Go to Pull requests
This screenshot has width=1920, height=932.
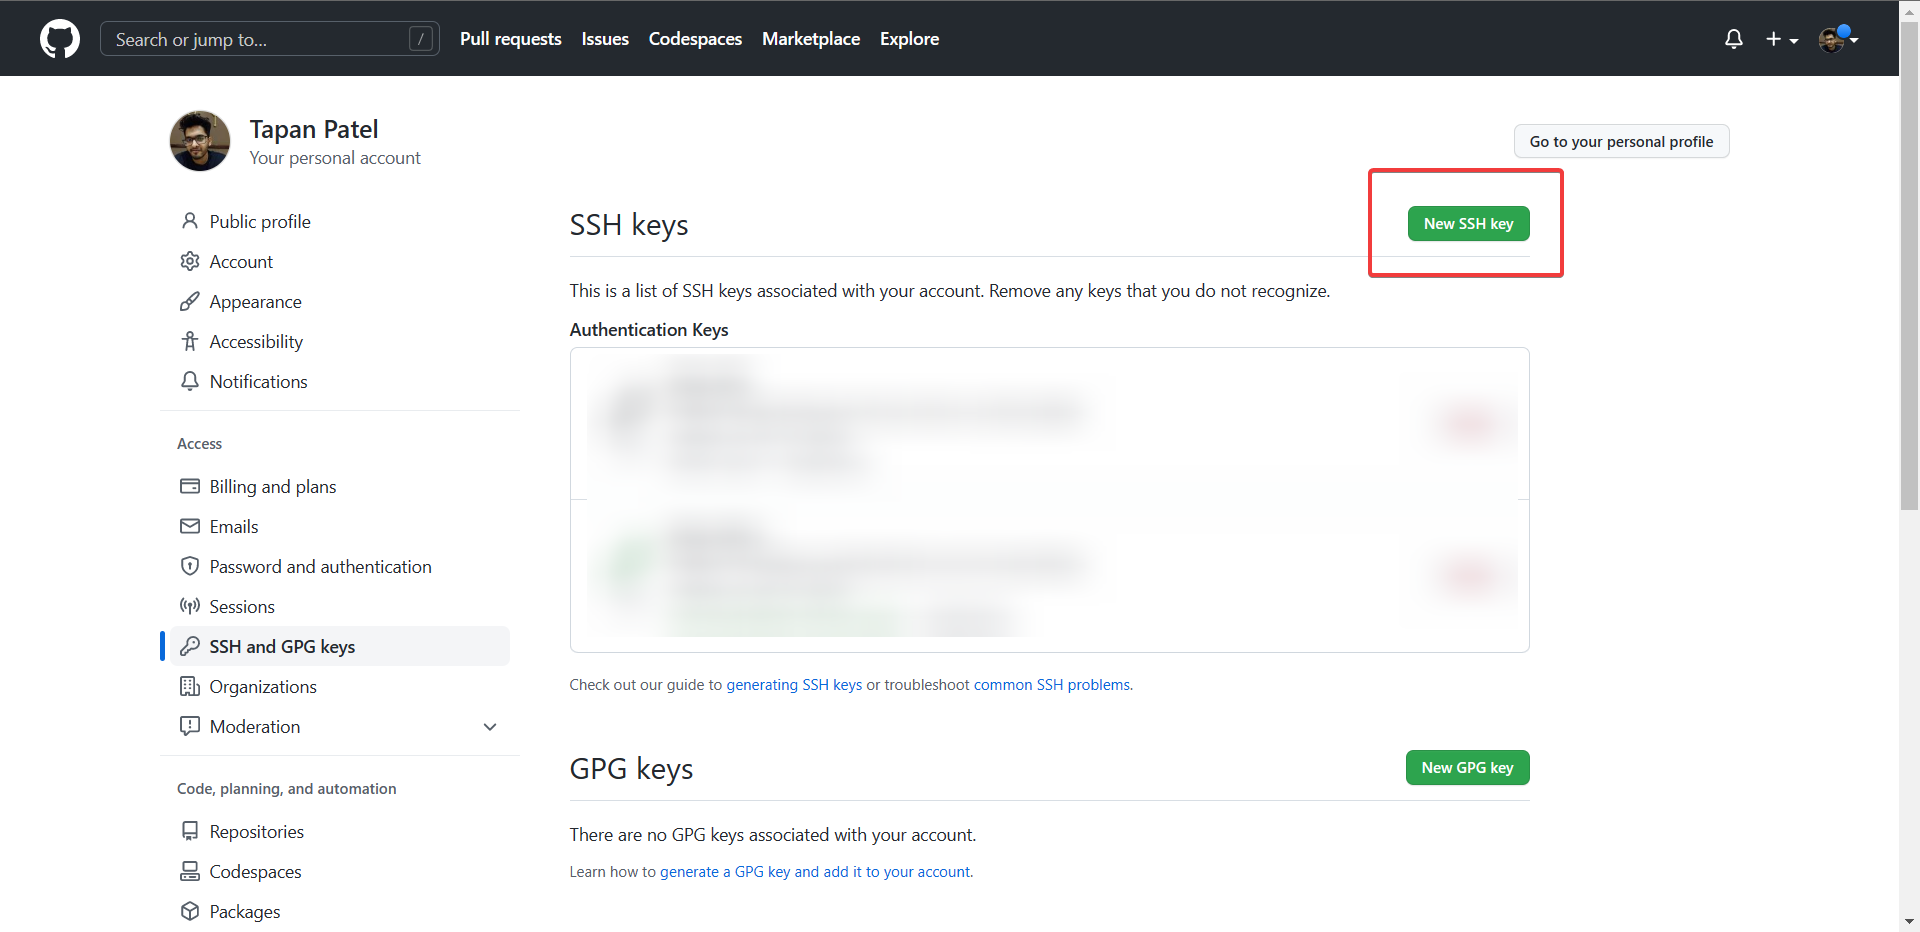pos(511,39)
